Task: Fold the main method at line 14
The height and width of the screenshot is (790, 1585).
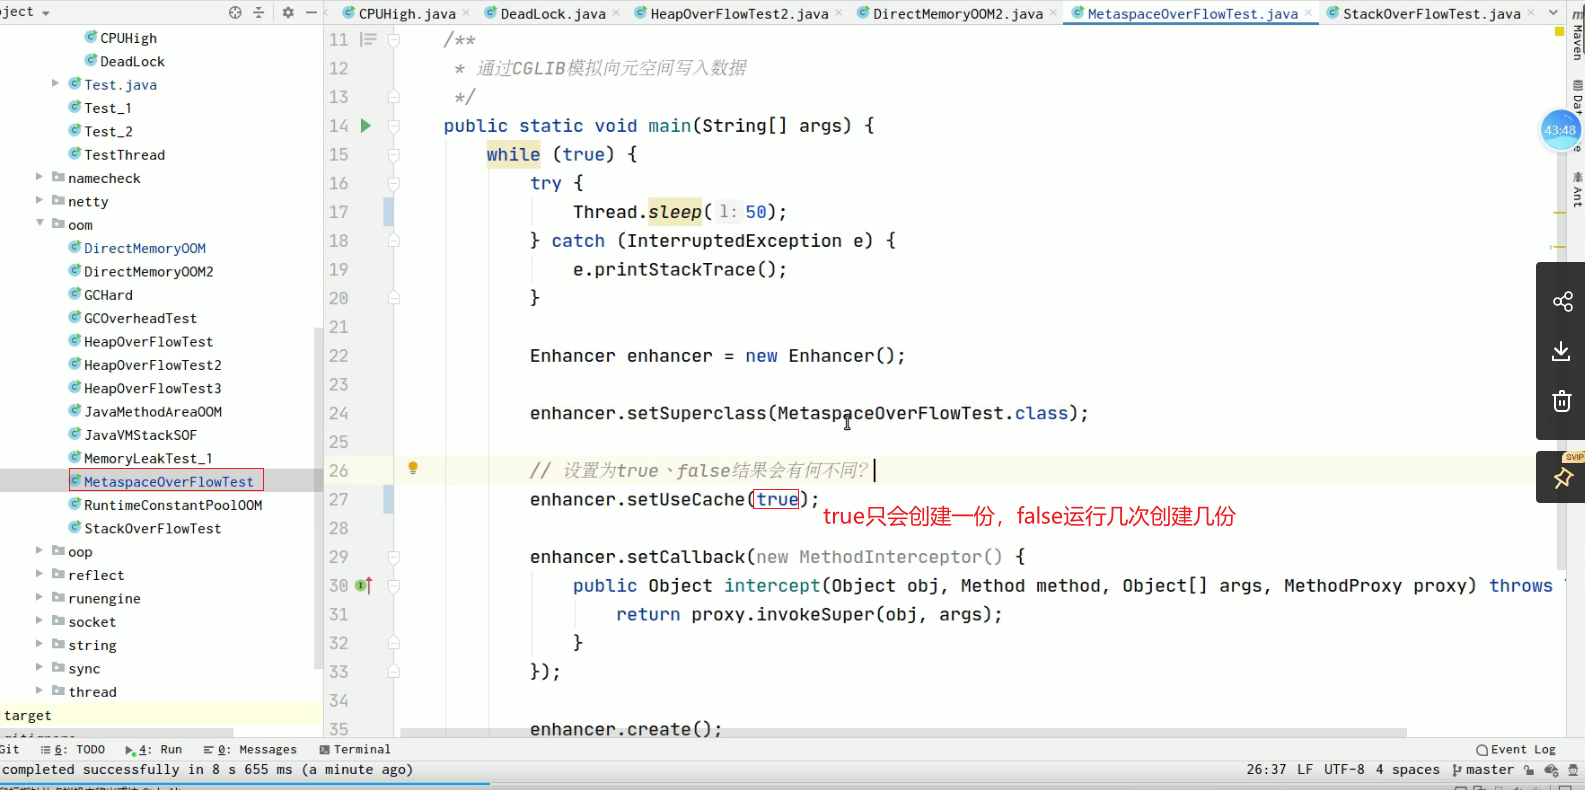Action: [394, 126]
